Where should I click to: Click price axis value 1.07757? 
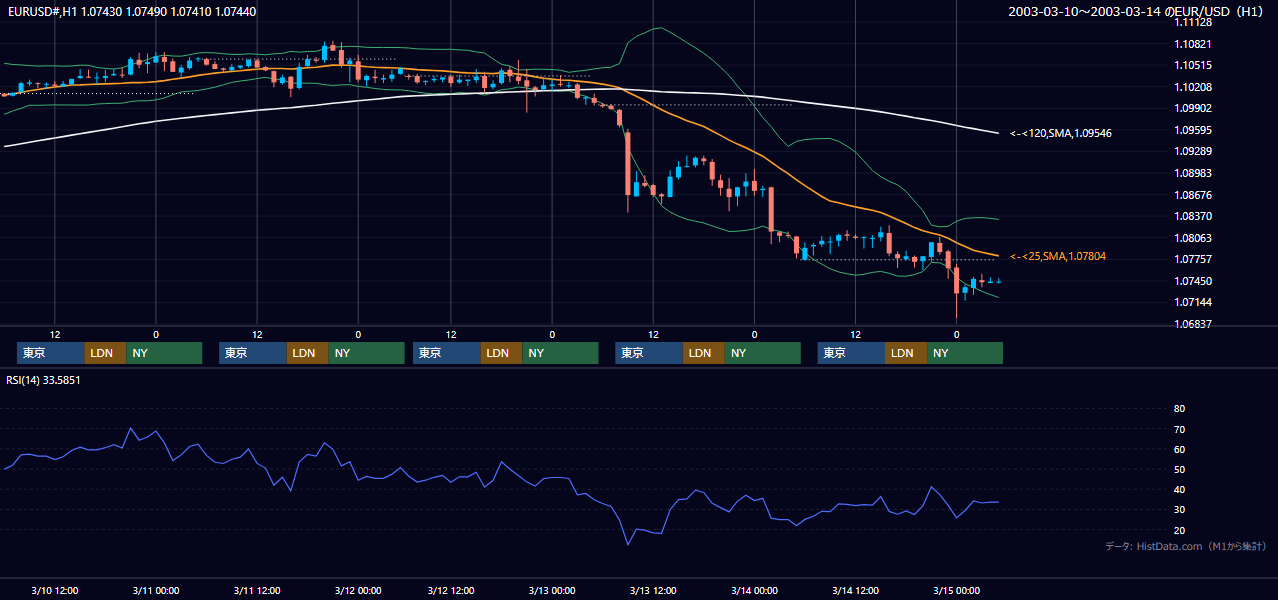(x=1193, y=259)
